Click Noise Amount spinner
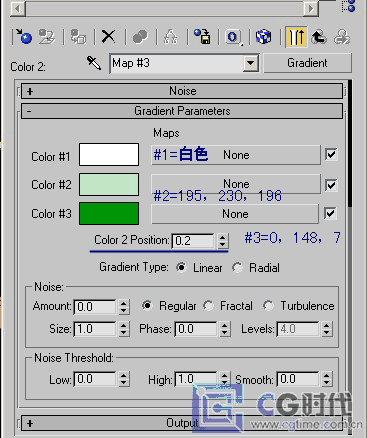 [124, 306]
